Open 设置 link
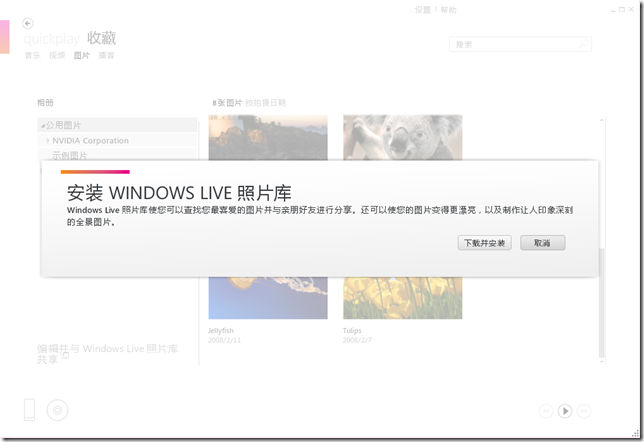 pyautogui.click(x=423, y=10)
